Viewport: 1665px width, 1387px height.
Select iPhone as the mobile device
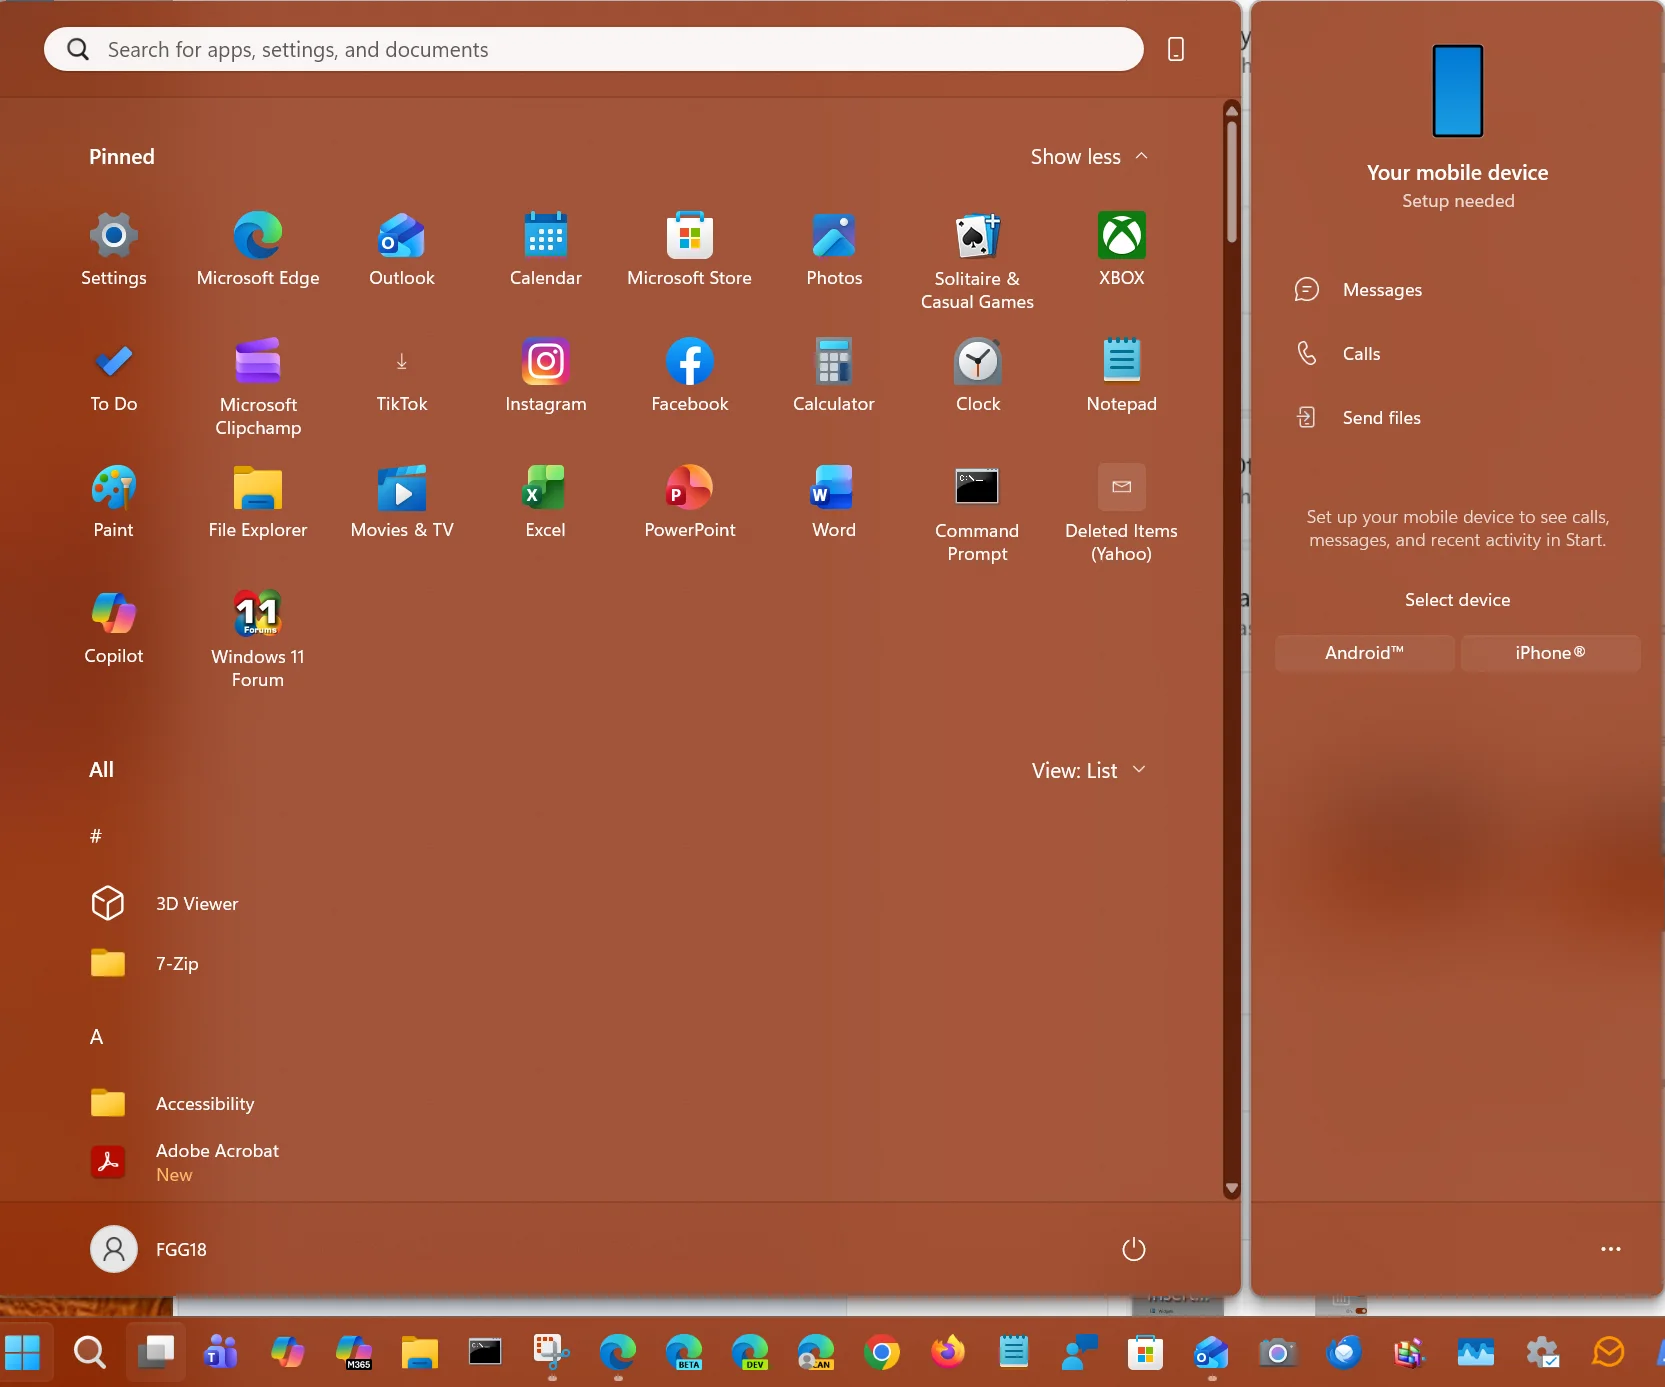(x=1550, y=653)
